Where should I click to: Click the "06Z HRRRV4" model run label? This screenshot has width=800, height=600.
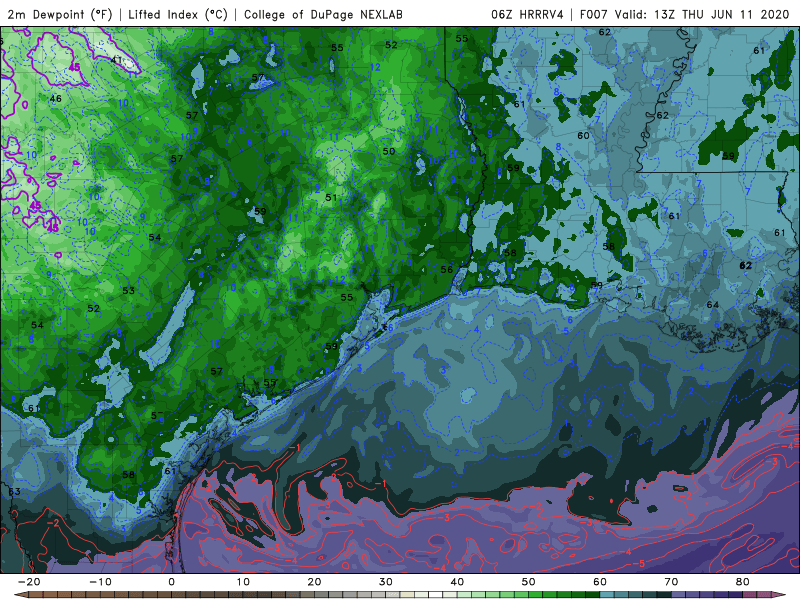point(527,14)
